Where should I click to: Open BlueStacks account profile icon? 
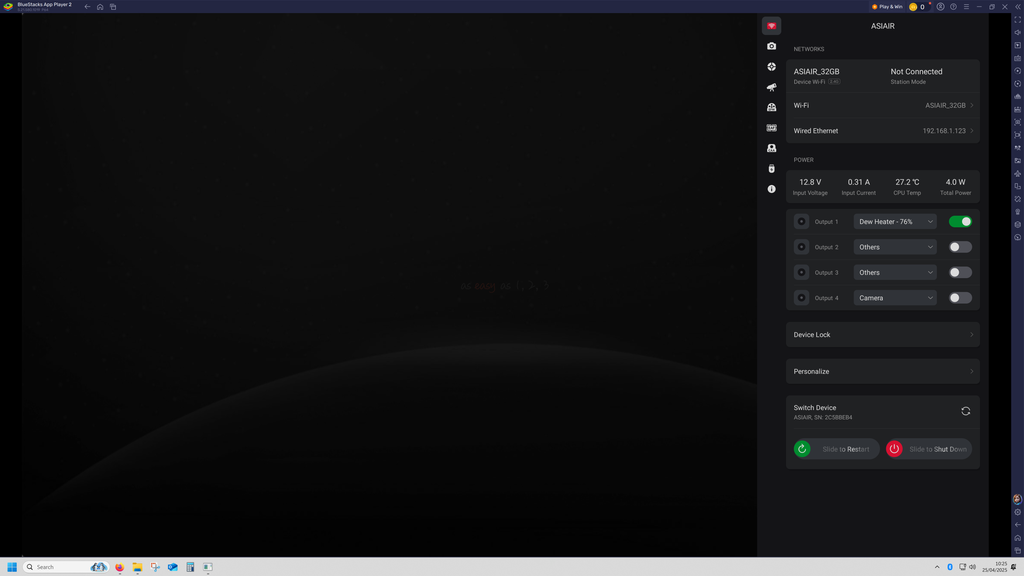click(940, 7)
